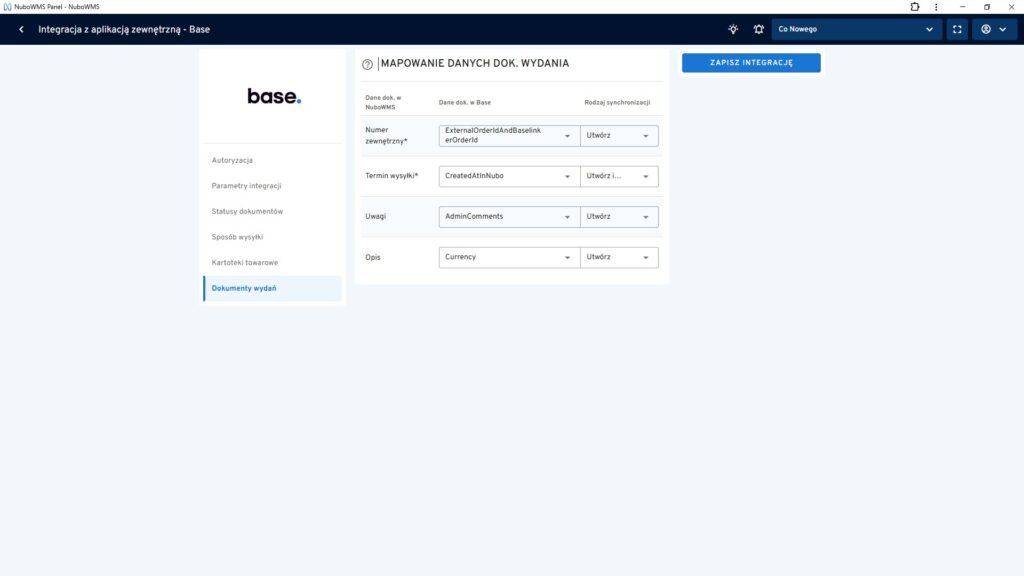This screenshot has height=576, width=1024.
Task: Click the Base logo
Action: 273,96
